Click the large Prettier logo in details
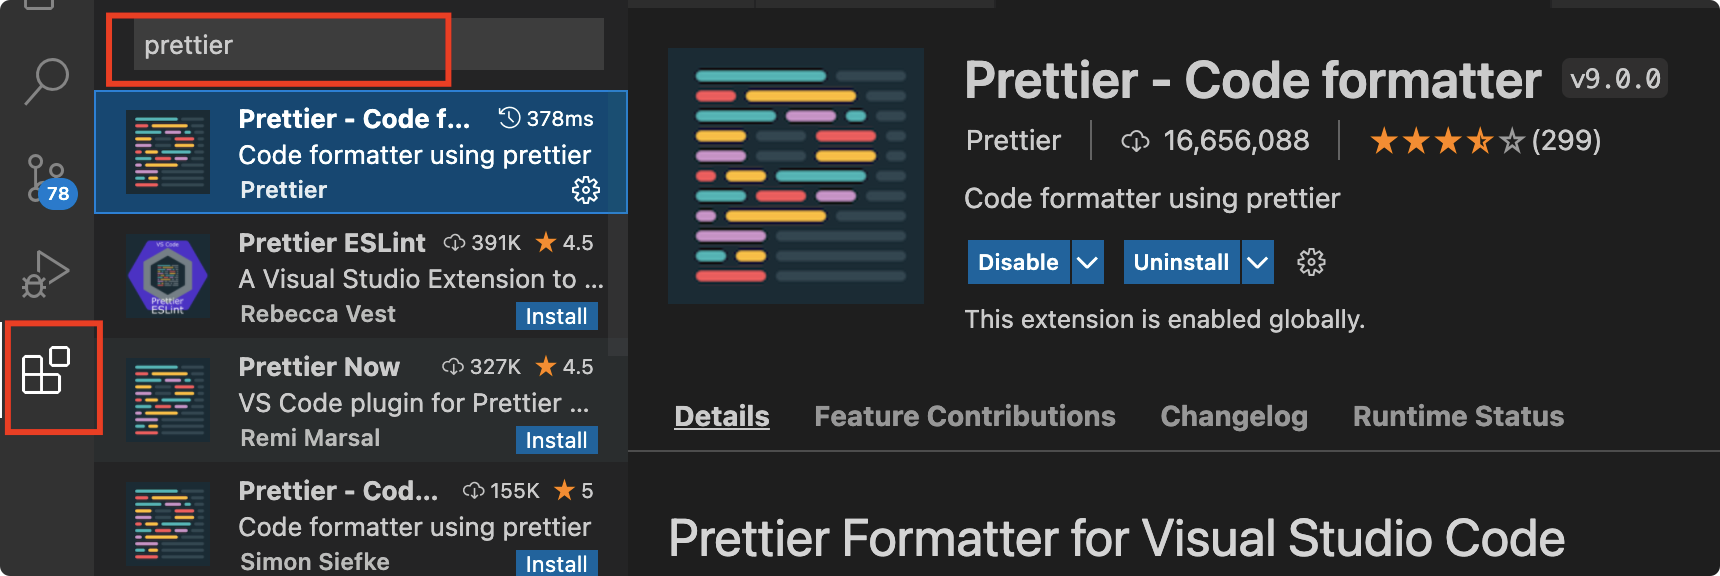 [796, 176]
